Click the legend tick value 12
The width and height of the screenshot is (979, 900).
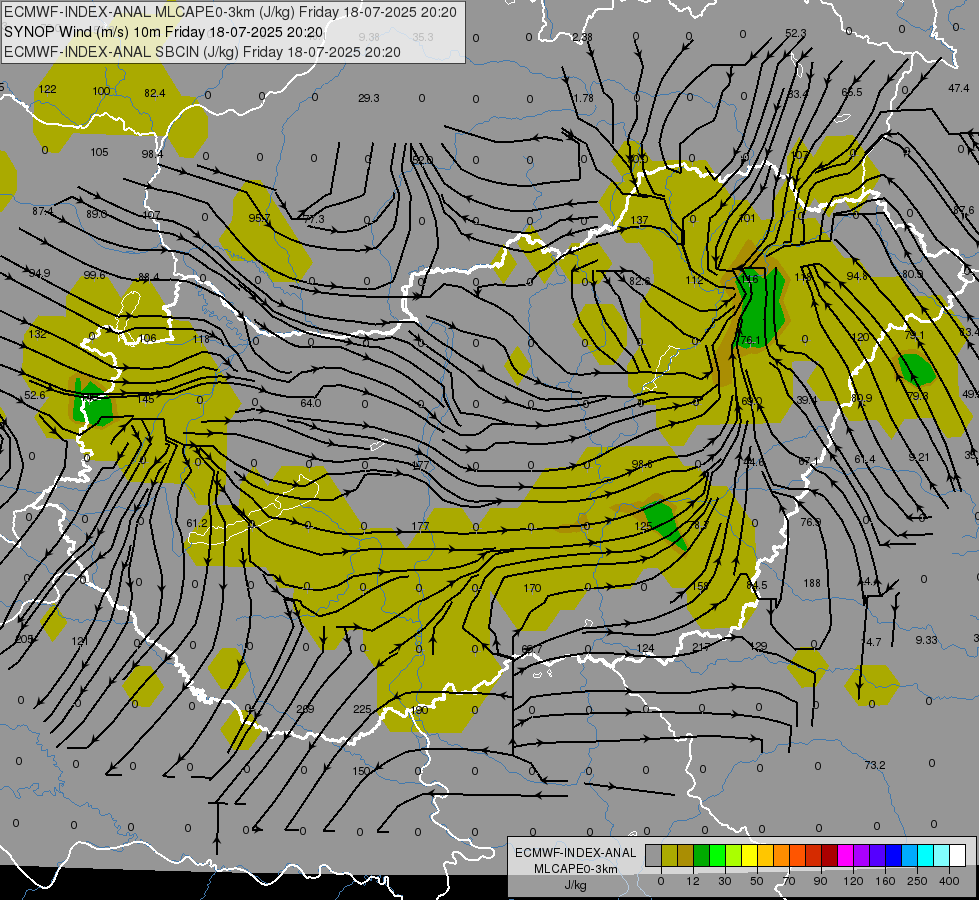point(692,881)
